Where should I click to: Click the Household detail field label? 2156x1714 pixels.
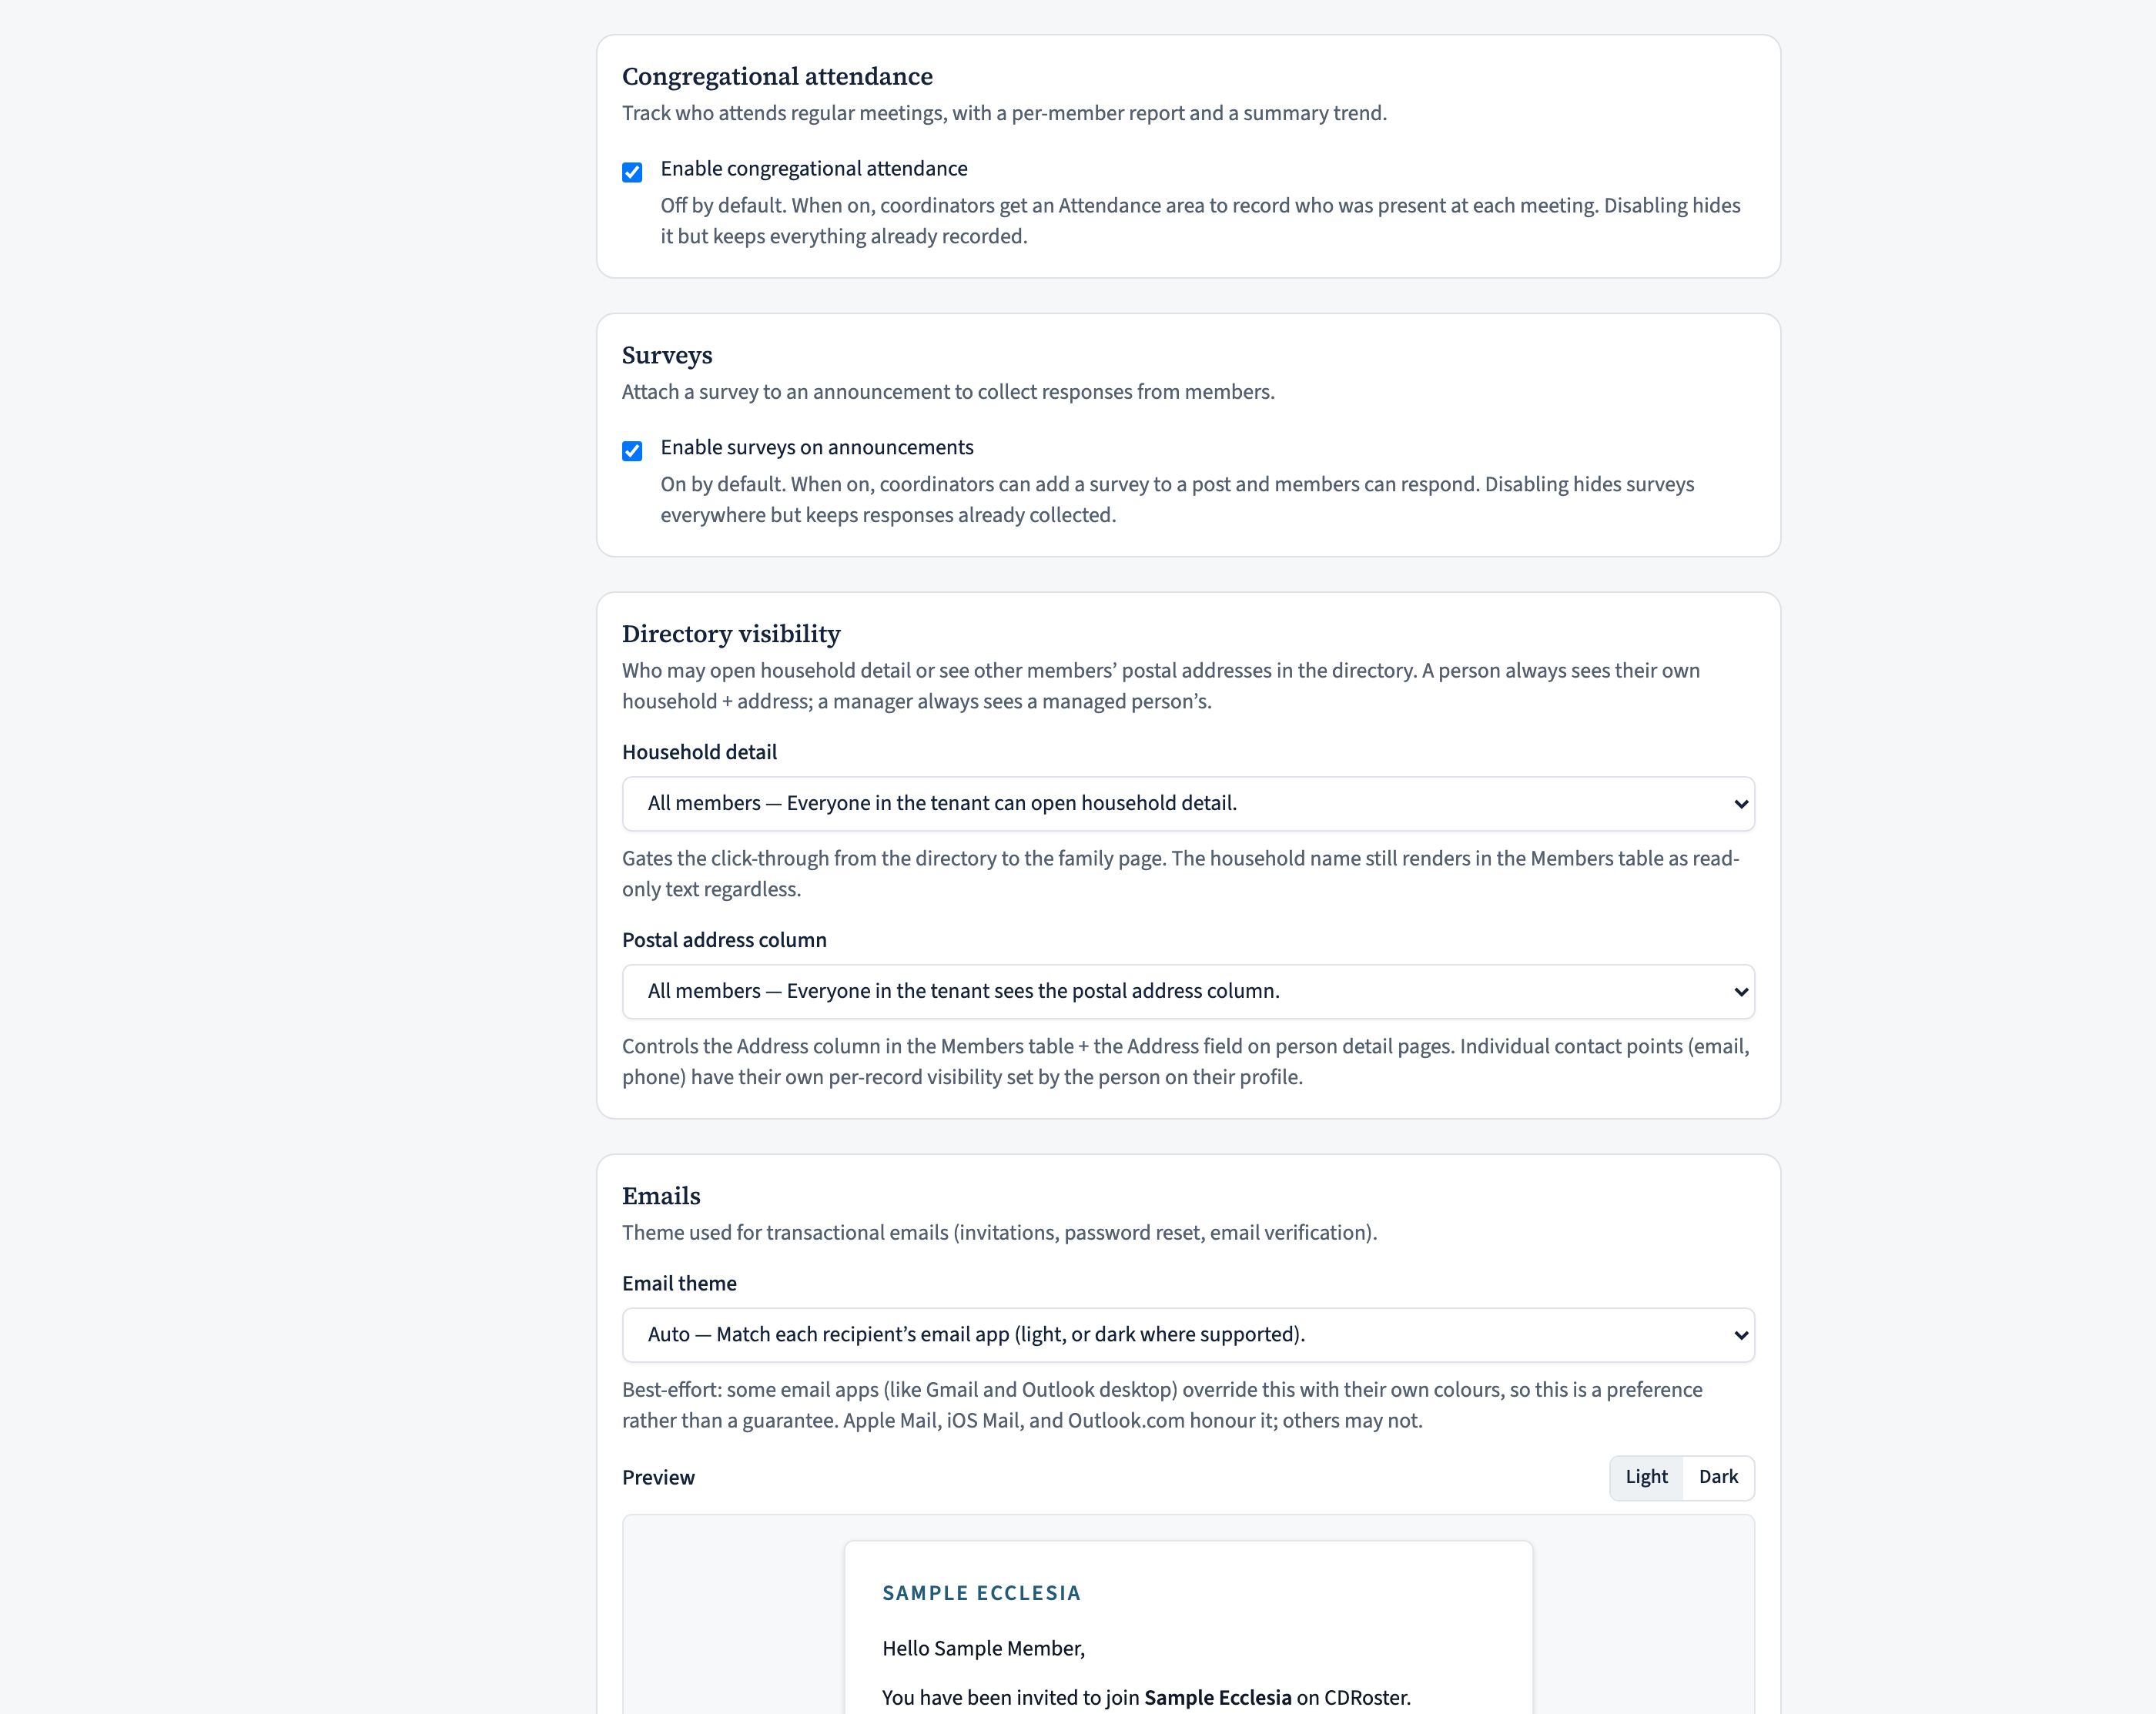point(699,752)
